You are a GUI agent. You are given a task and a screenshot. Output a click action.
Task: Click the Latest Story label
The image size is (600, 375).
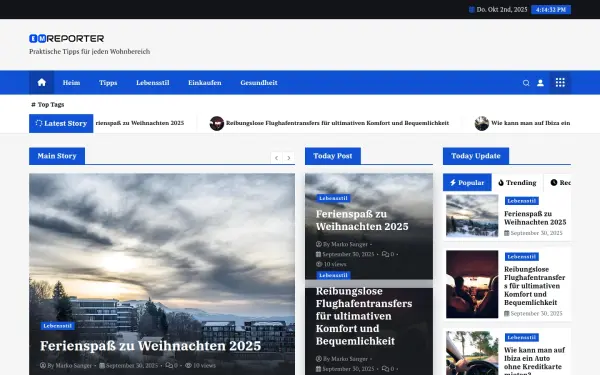coord(61,123)
